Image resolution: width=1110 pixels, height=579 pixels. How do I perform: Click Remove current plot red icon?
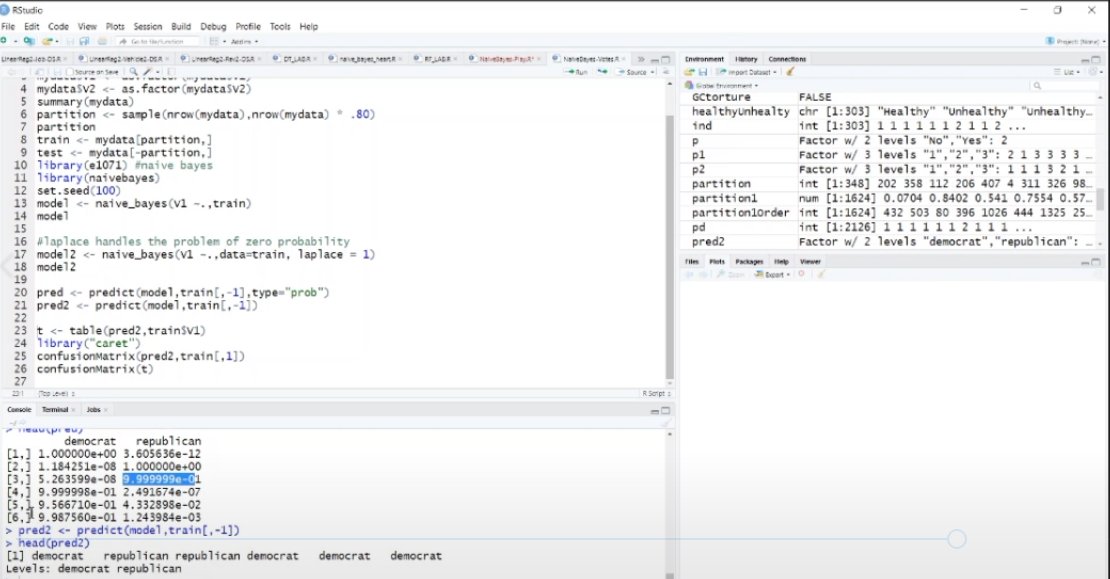click(x=801, y=274)
